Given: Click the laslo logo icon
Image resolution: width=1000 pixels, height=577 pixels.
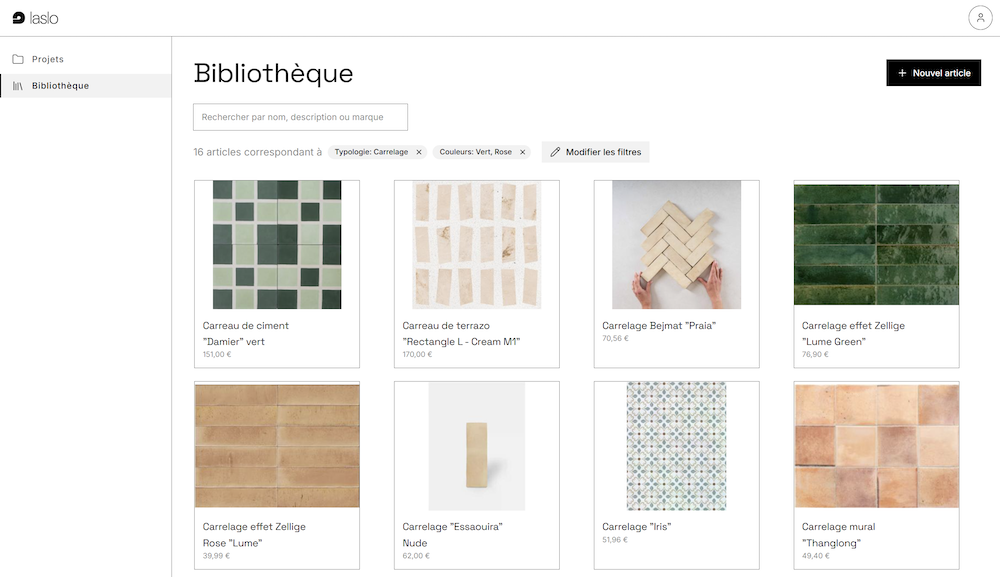Looking at the screenshot, I should tap(18, 18).
